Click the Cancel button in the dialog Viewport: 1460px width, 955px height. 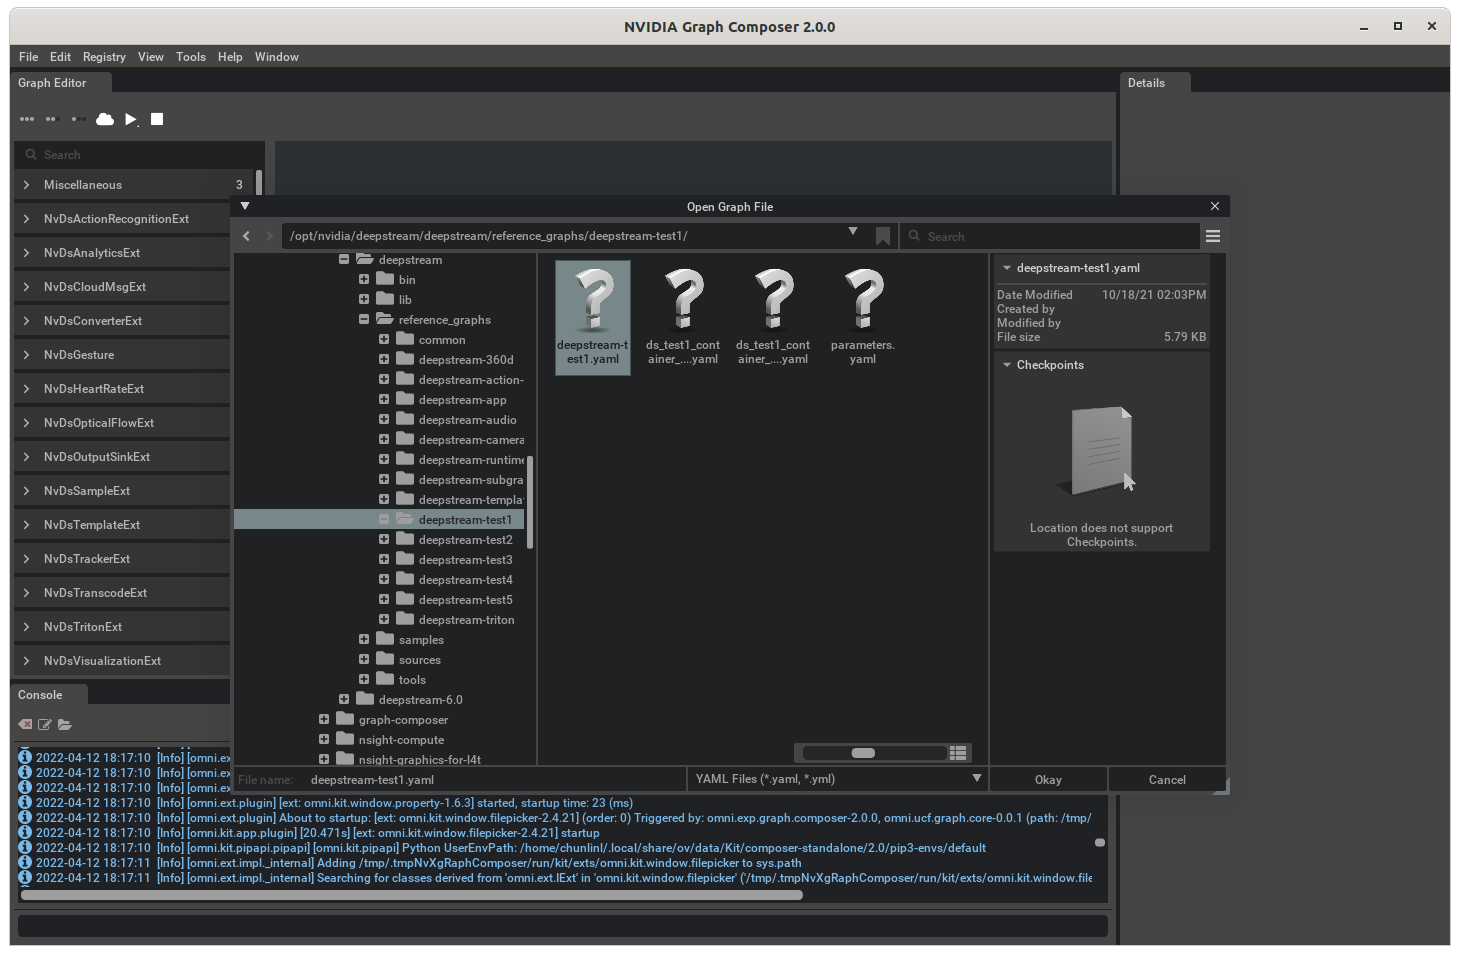pyautogui.click(x=1166, y=779)
